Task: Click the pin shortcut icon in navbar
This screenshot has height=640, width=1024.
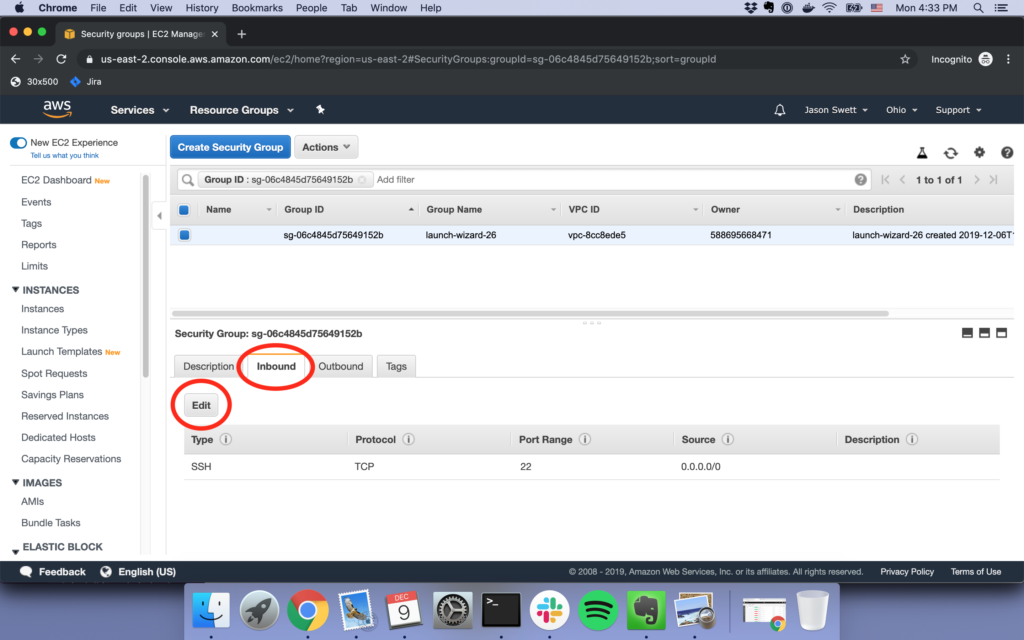Action: [320, 110]
